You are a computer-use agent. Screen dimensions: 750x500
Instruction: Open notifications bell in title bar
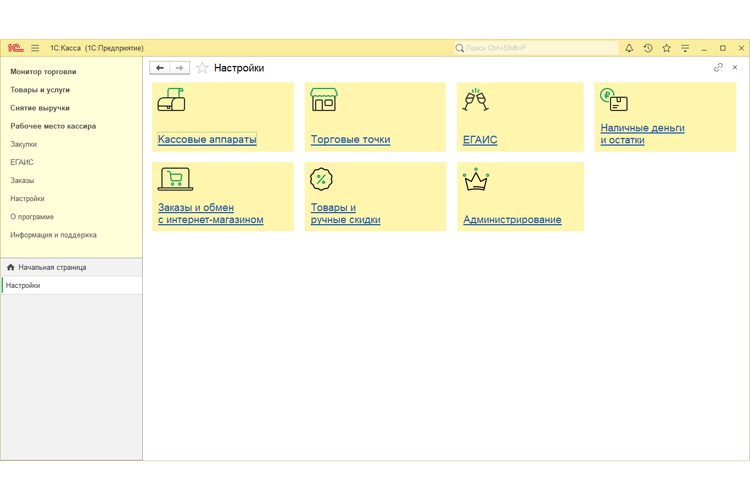click(x=629, y=48)
